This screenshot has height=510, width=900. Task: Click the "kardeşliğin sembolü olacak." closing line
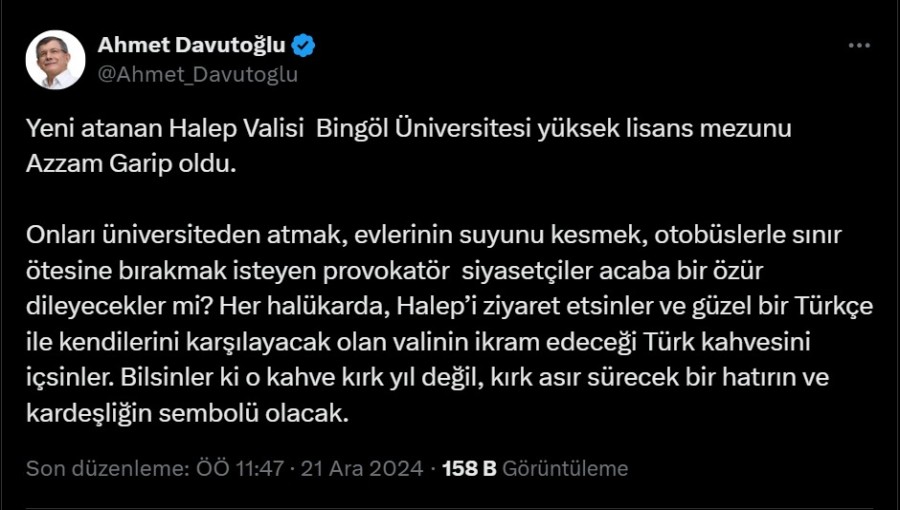coord(185,414)
